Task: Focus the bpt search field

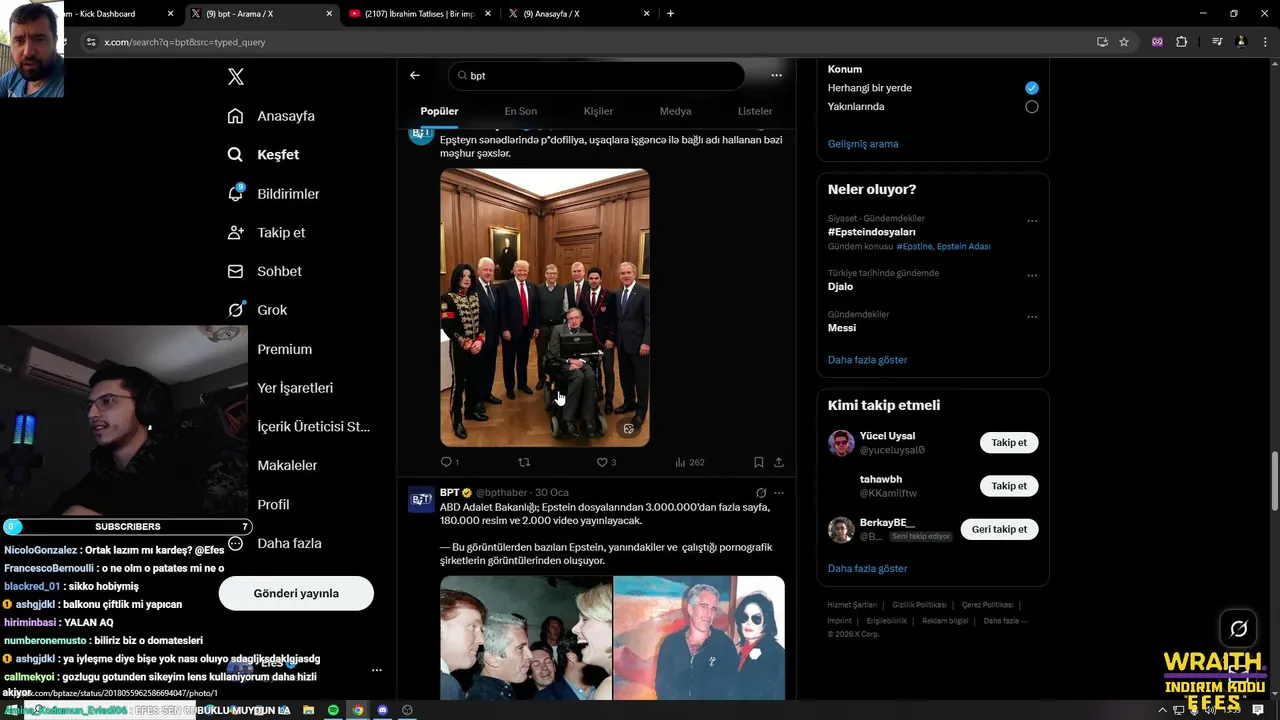Action: click(597, 75)
